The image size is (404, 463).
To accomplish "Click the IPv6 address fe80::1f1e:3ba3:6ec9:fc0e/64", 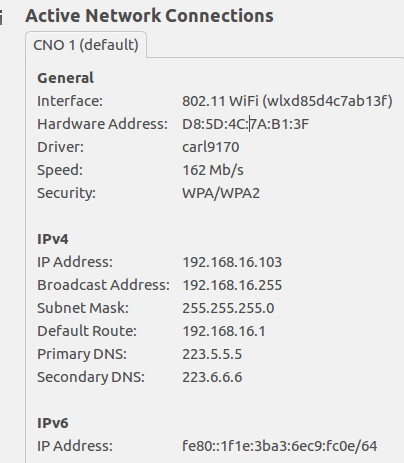I will click(x=280, y=446).
